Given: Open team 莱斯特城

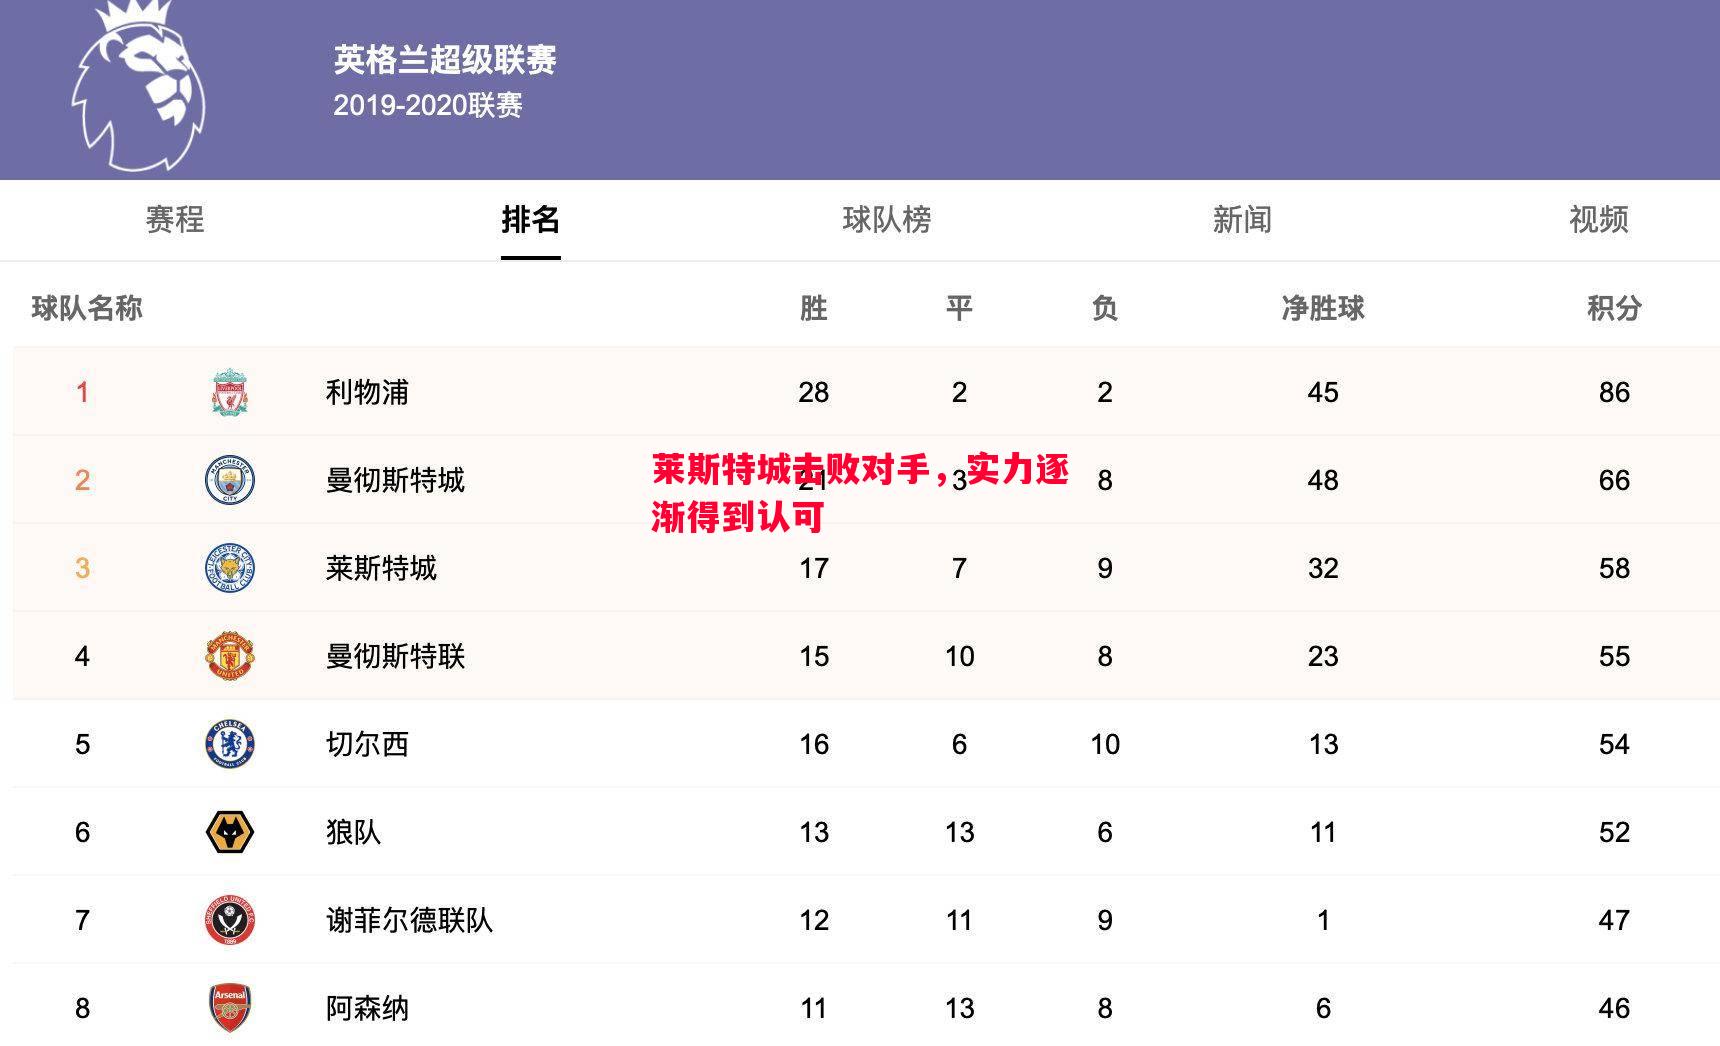Looking at the screenshot, I should tap(381, 568).
